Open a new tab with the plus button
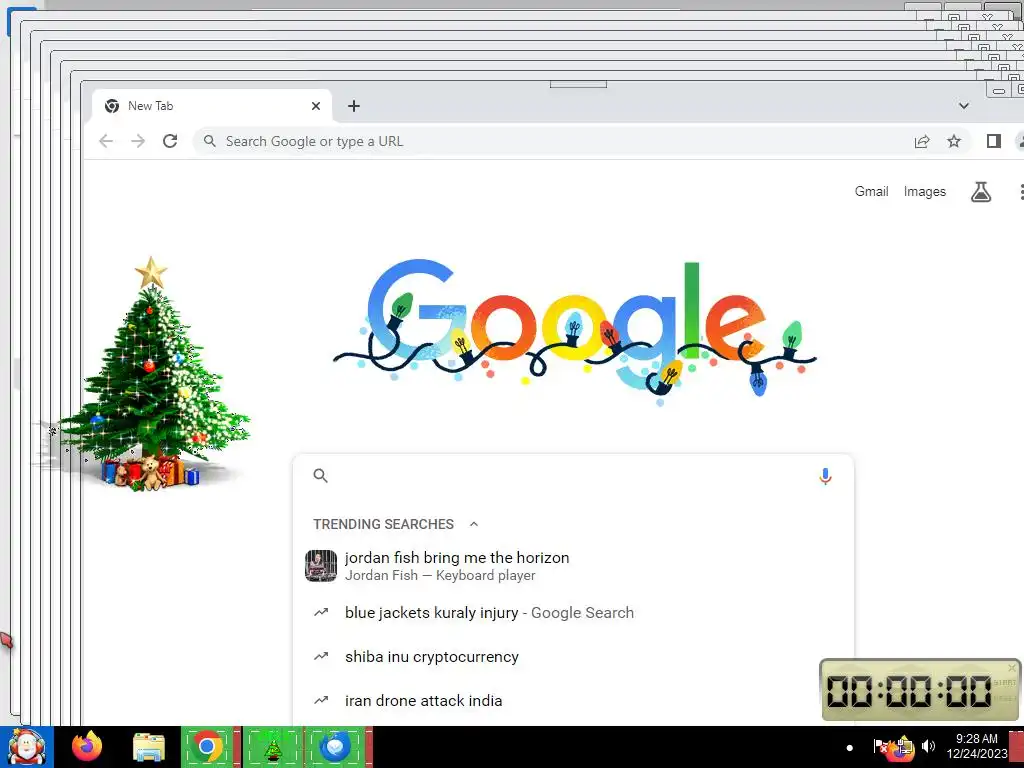 pyautogui.click(x=354, y=106)
